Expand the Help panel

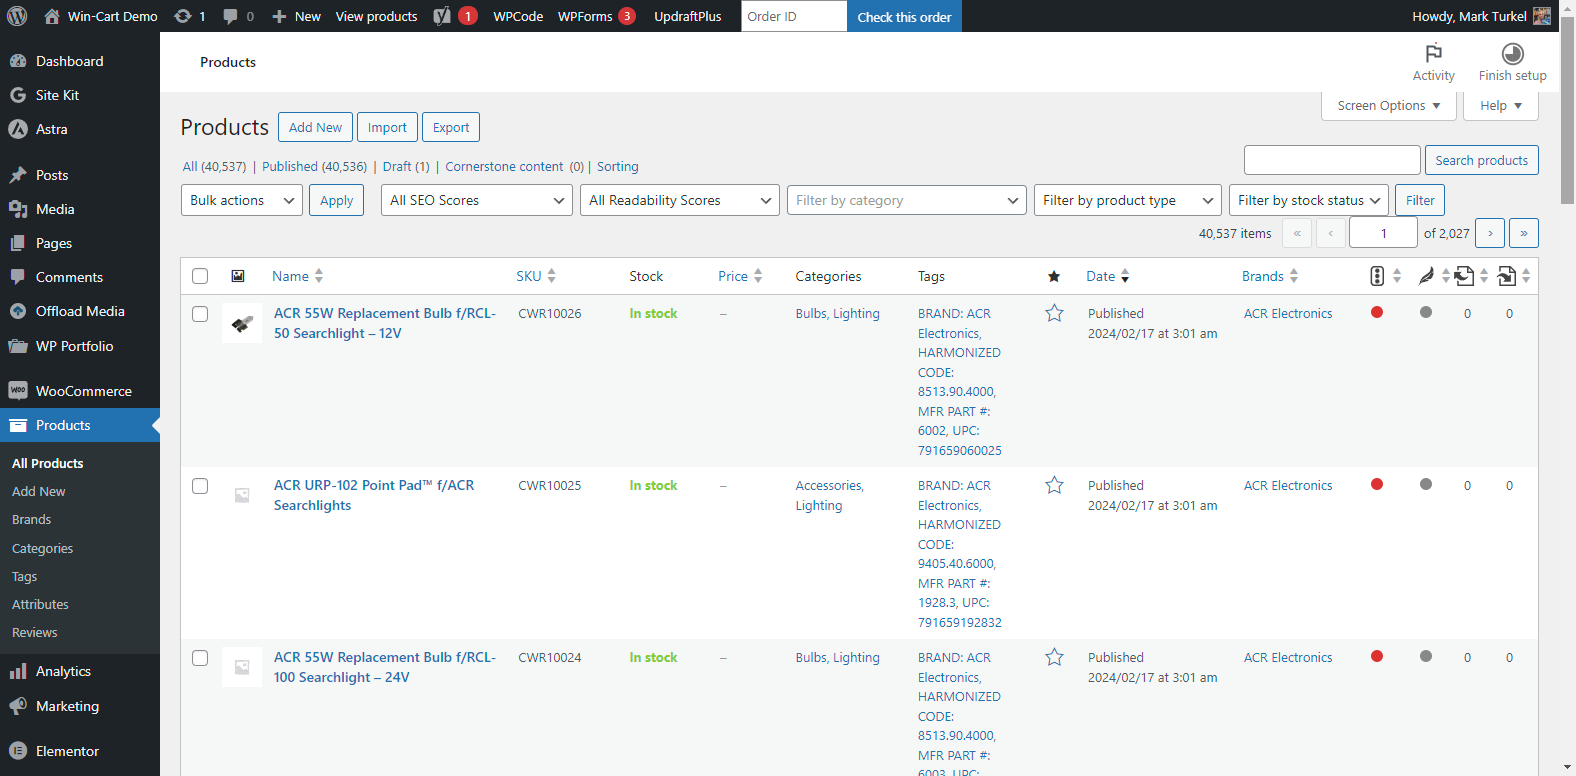pos(1500,105)
